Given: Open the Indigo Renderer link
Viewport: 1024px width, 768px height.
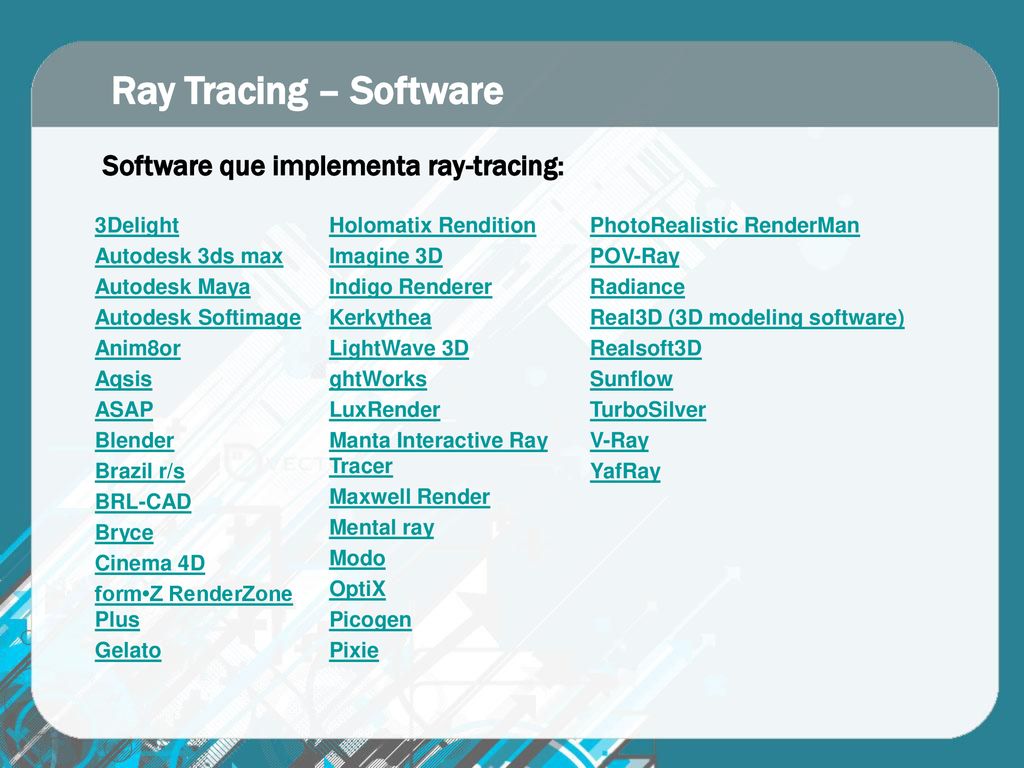Looking at the screenshot, I should point(410,287).
